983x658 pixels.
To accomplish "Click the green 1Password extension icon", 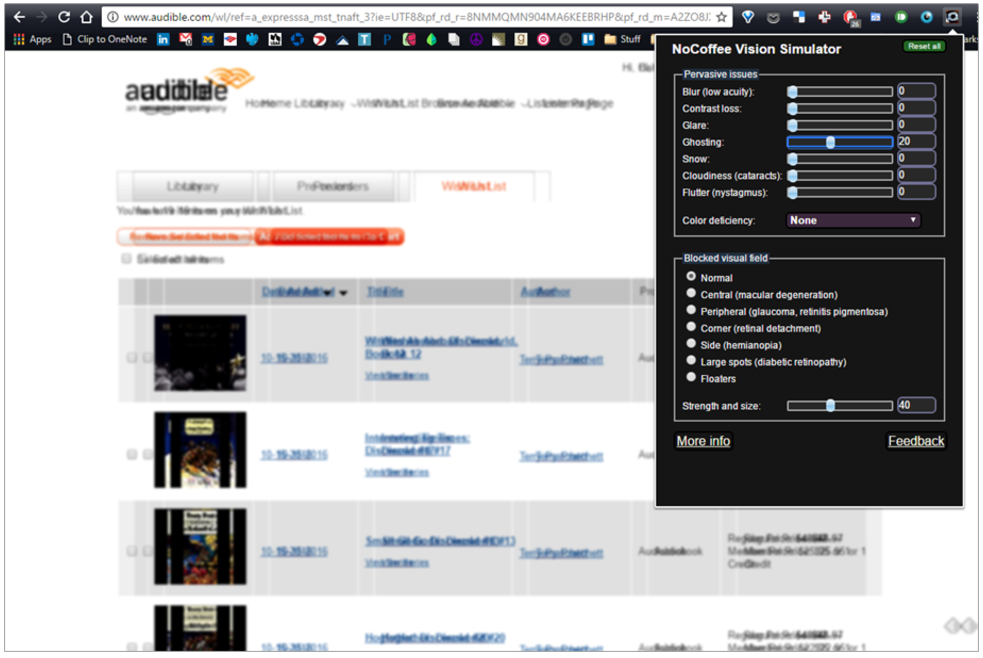I will click(899, 17).
